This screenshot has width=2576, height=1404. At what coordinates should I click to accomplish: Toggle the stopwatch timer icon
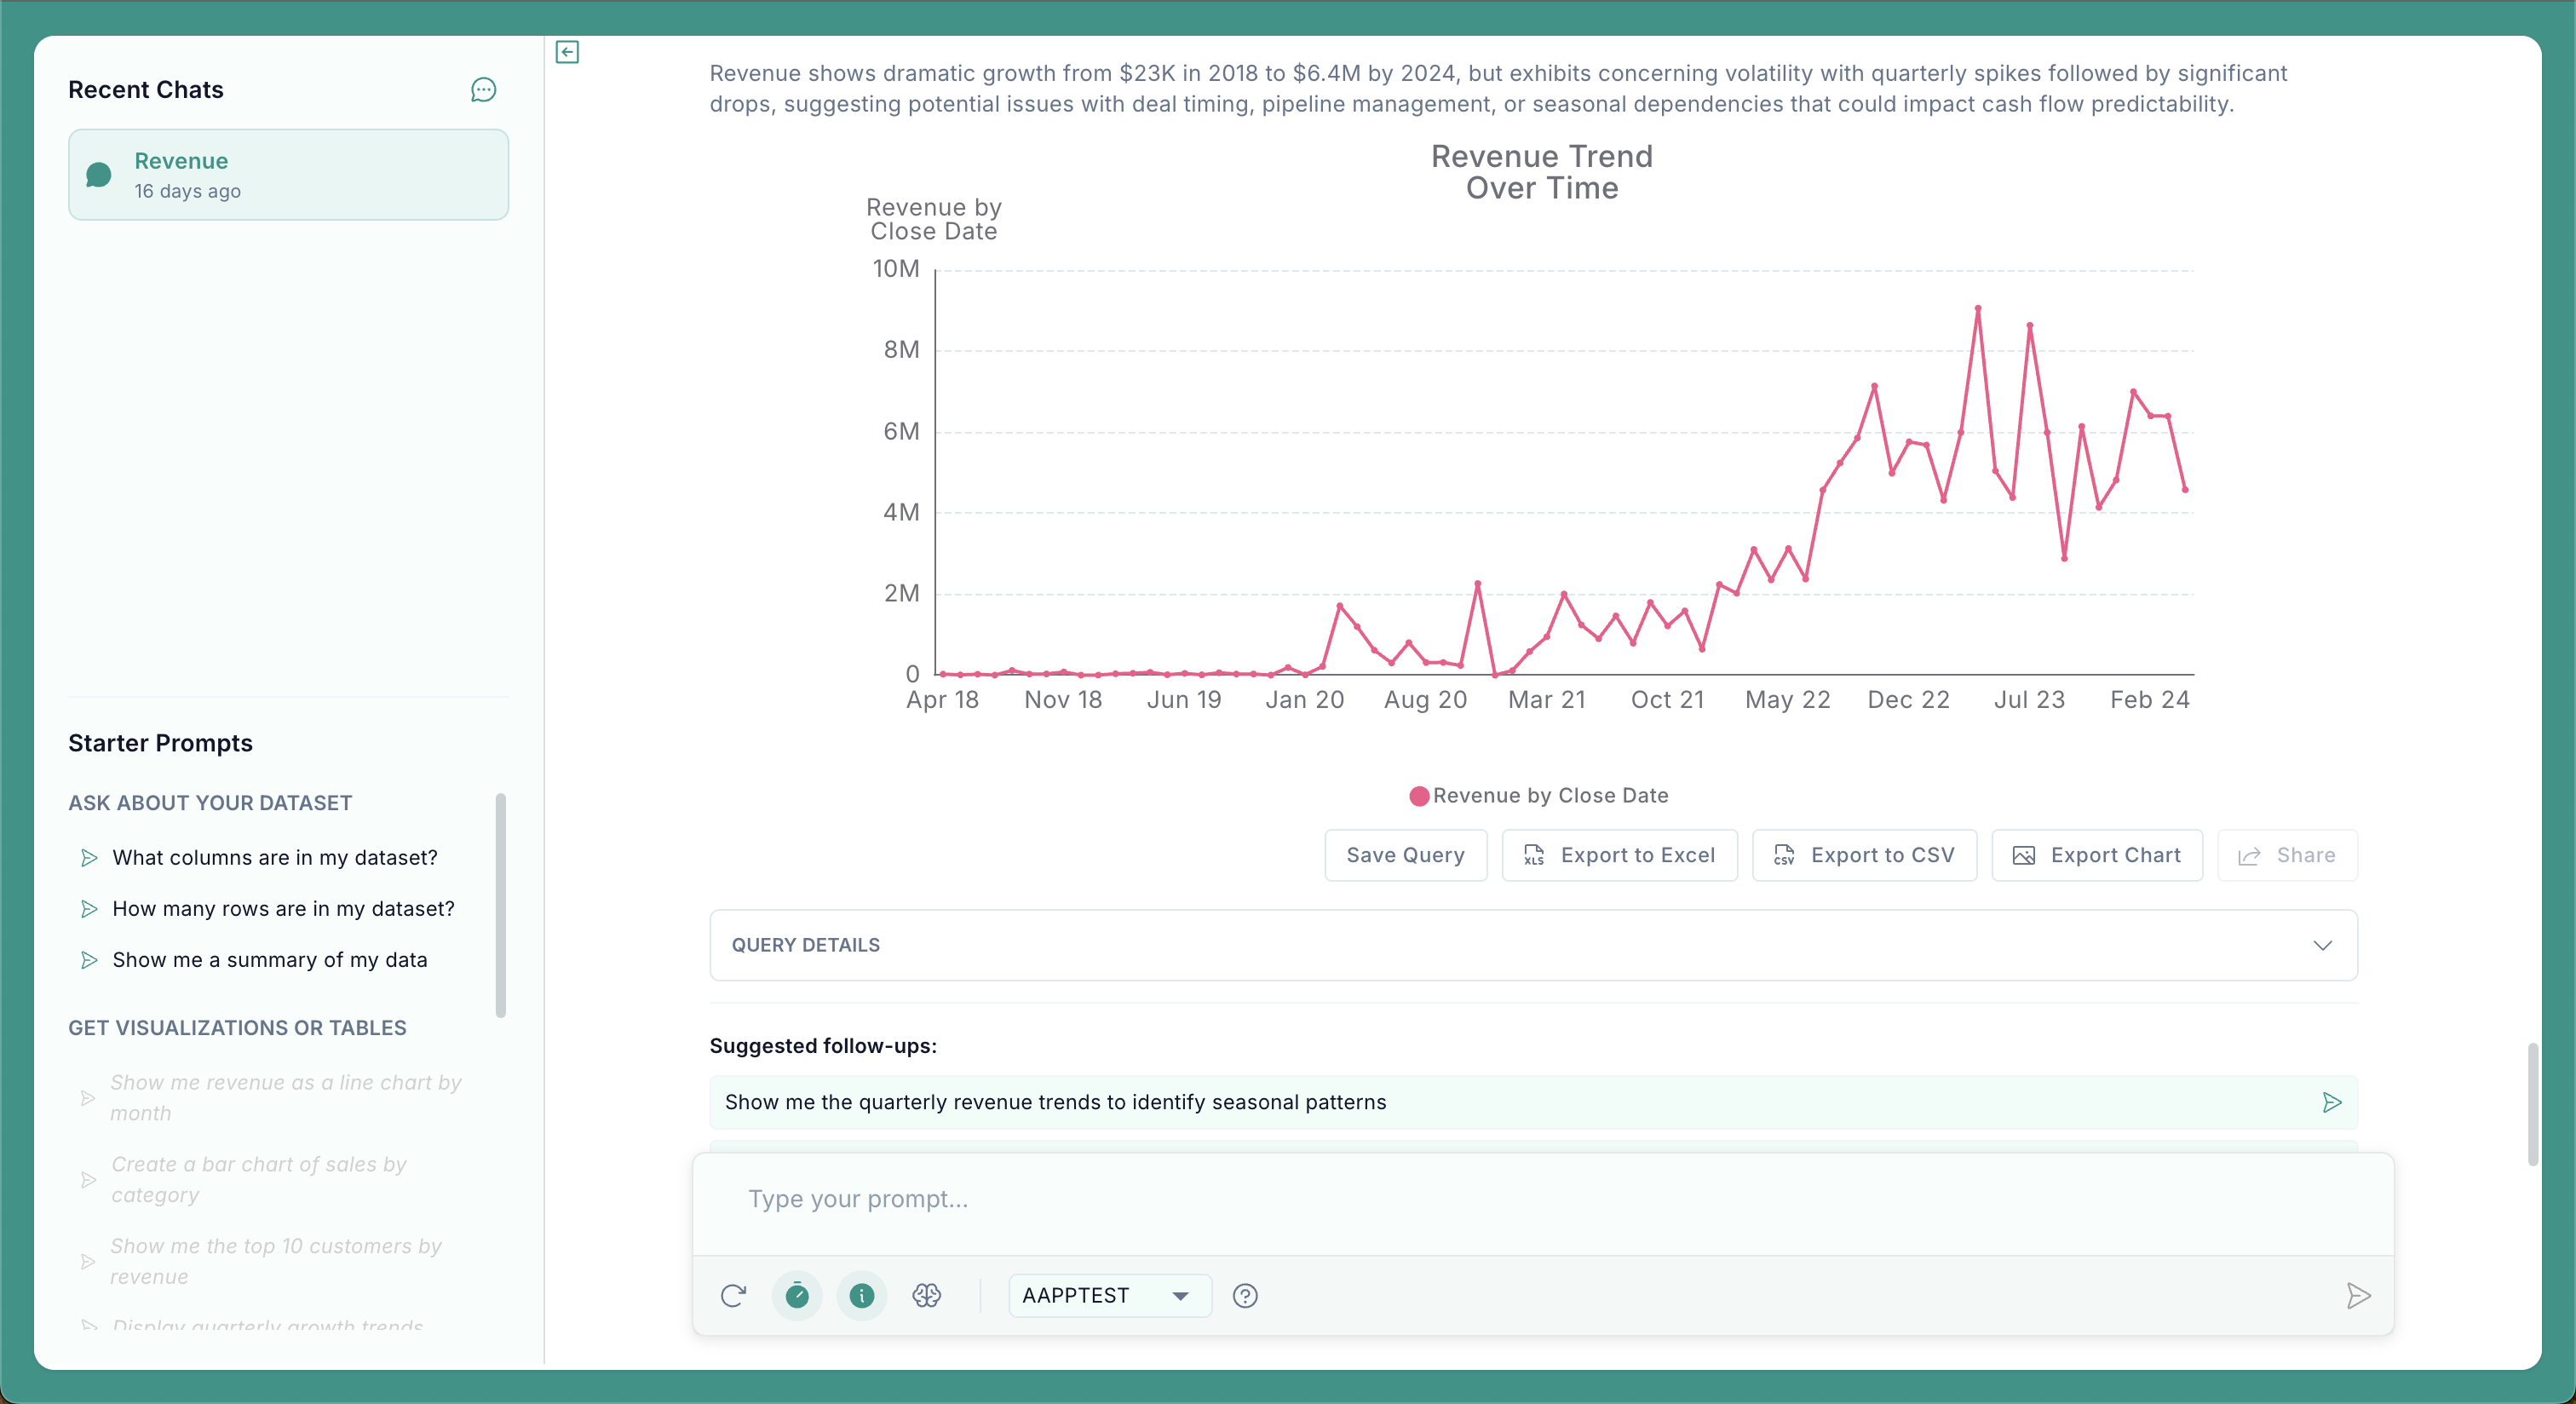point(797,1295)
